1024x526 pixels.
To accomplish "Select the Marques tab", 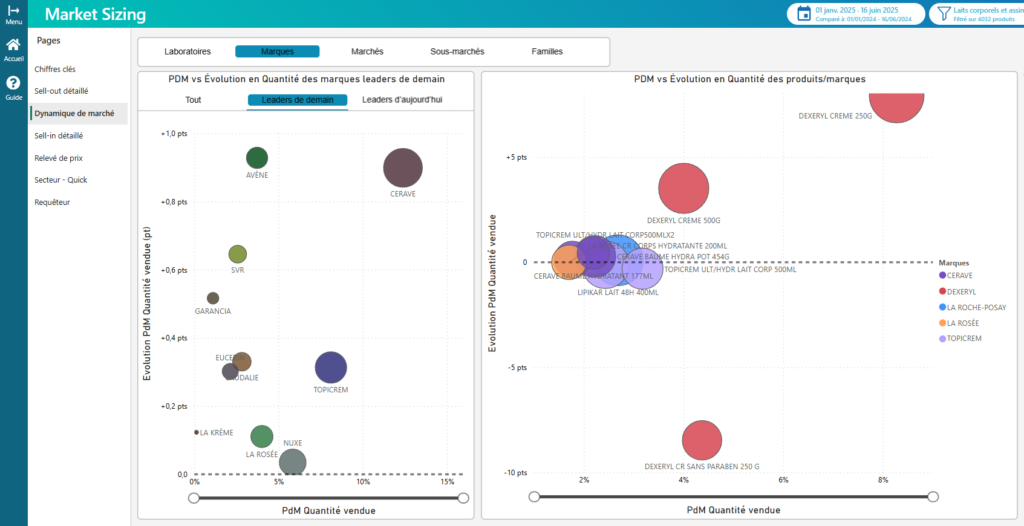I will (277, 51).
